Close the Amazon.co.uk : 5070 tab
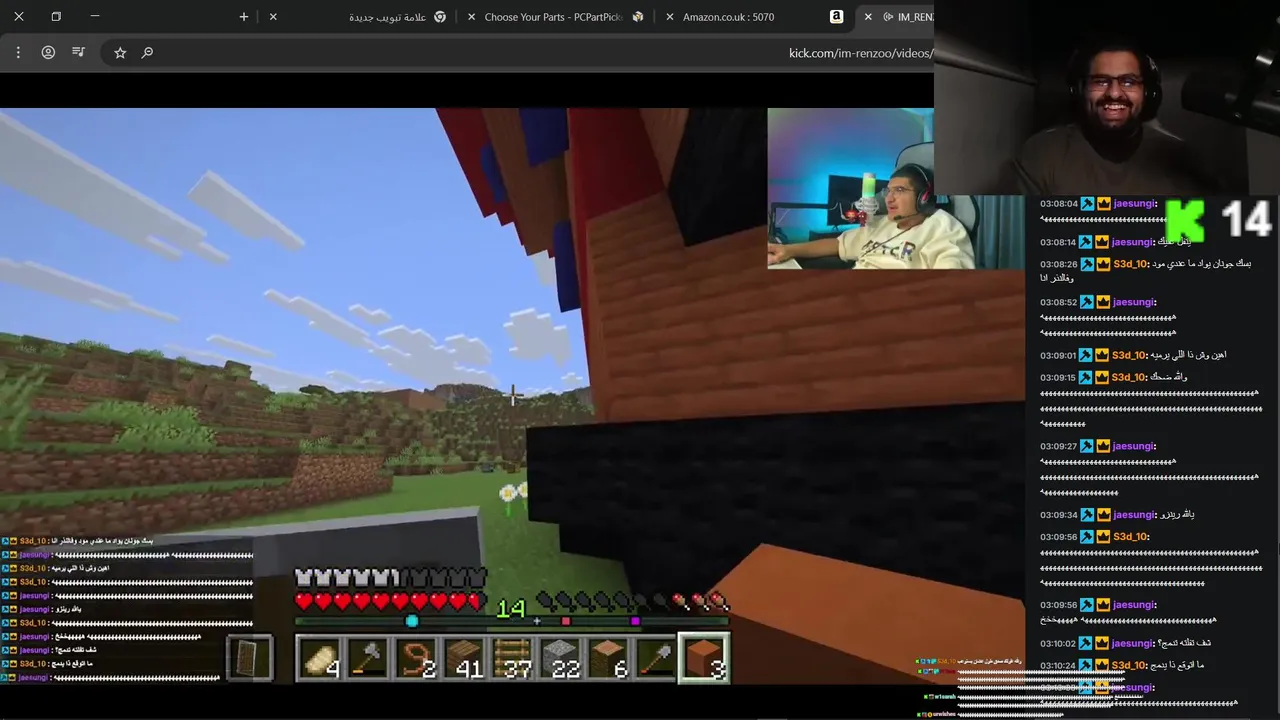Viewport: 1280px width, 720px height. (670, 17)
